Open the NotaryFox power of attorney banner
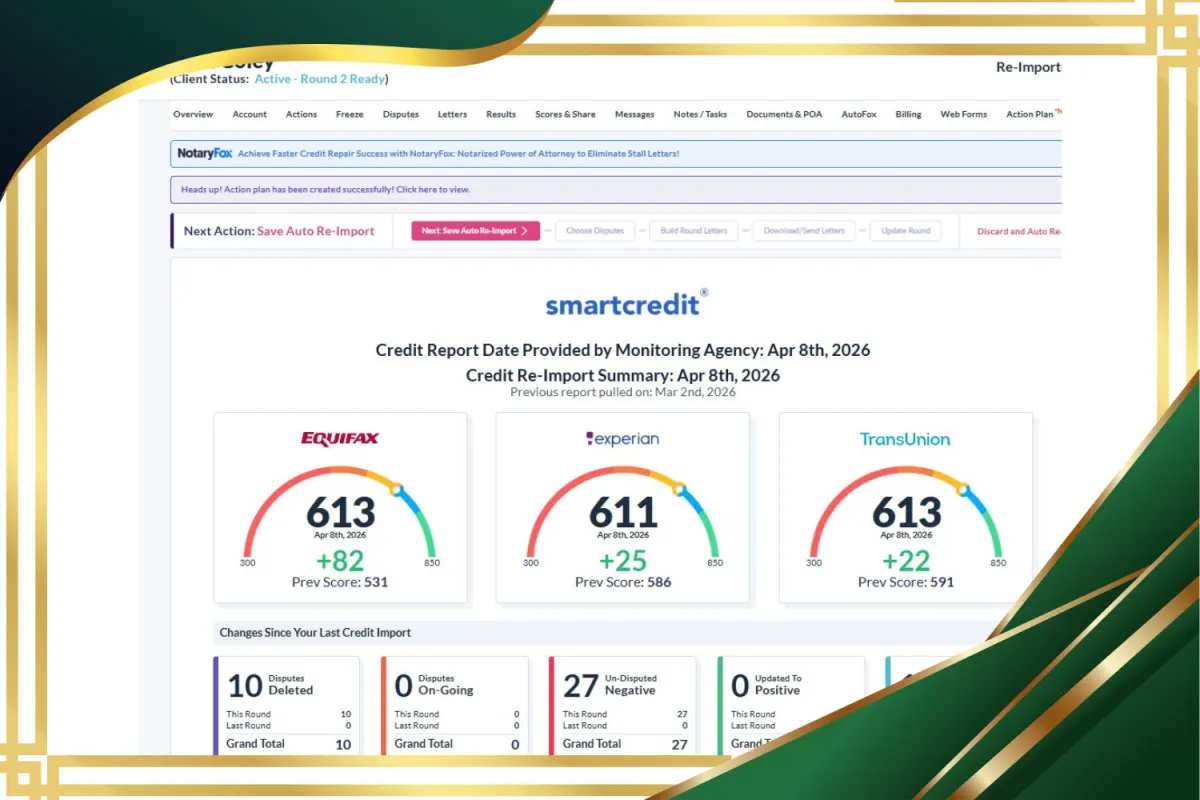The width and height of the screenshot is (1200, 800). coord(616,154)
